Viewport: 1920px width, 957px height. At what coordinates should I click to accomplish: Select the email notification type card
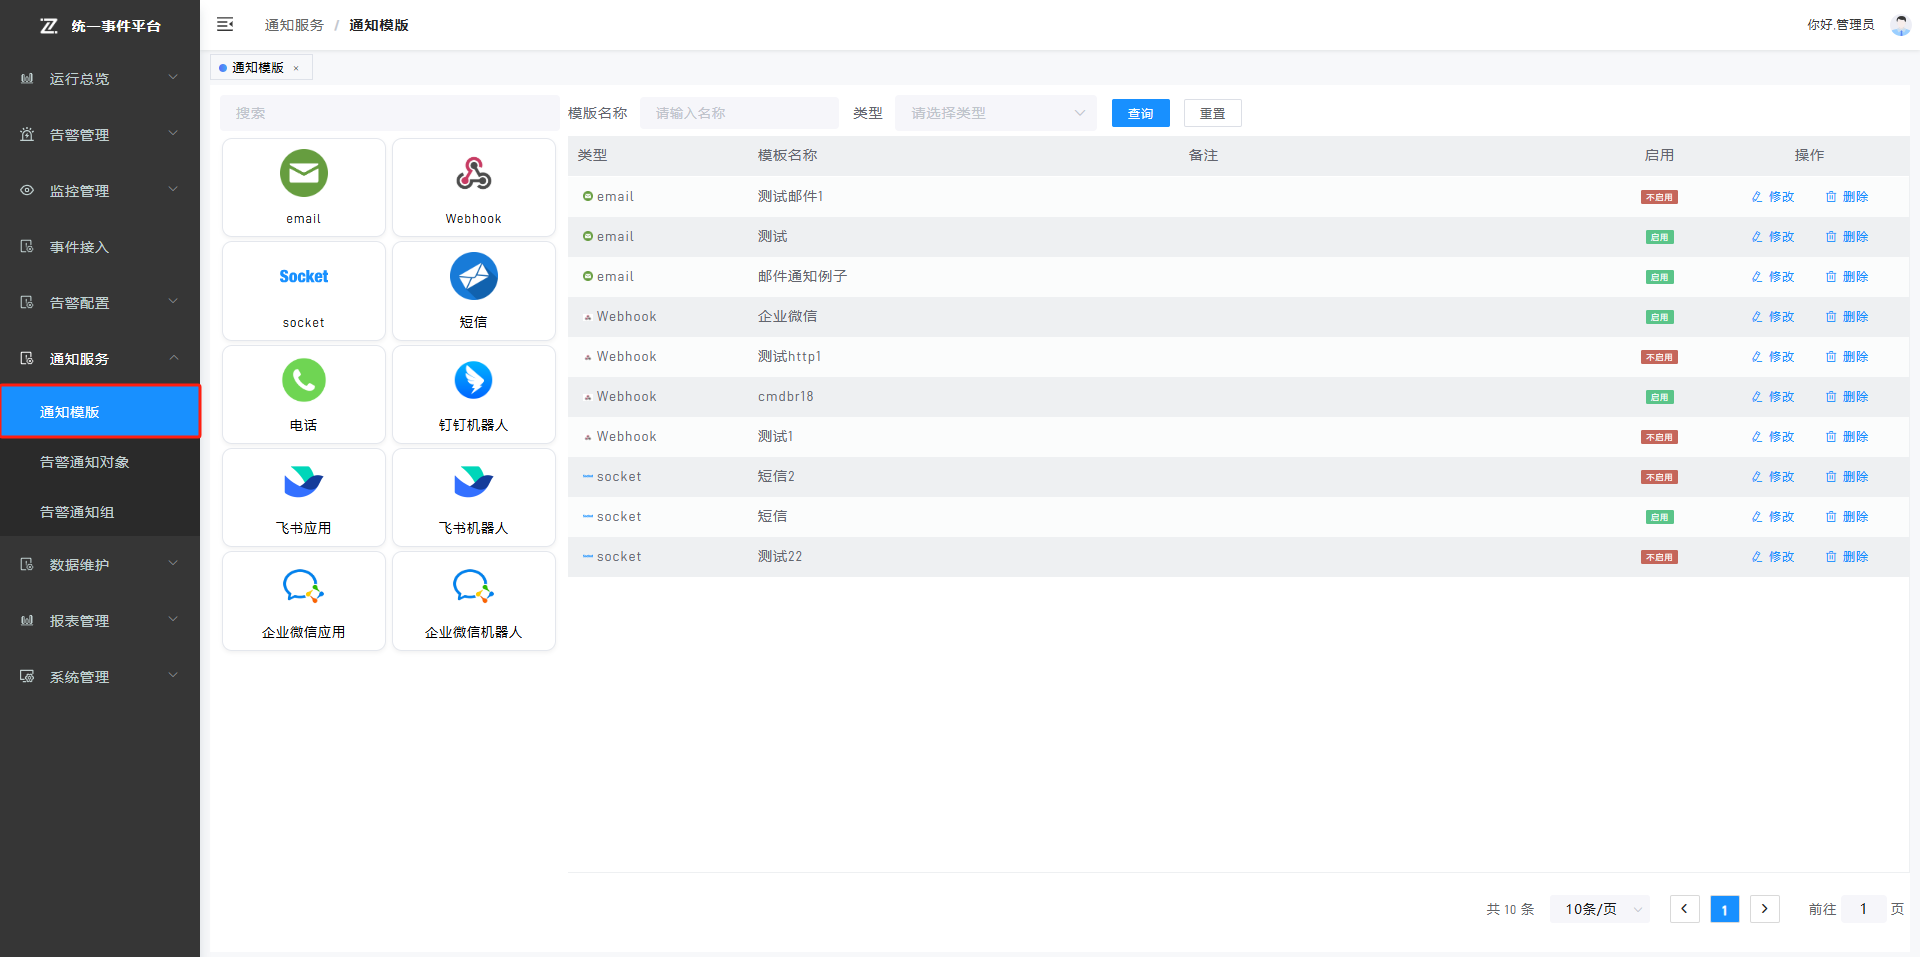click(x=304, y=187)
